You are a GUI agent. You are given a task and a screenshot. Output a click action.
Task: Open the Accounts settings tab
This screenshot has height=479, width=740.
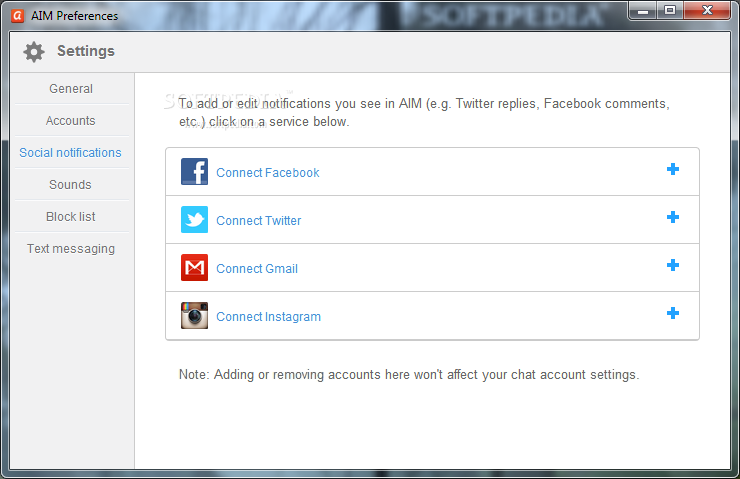point(71,121)
